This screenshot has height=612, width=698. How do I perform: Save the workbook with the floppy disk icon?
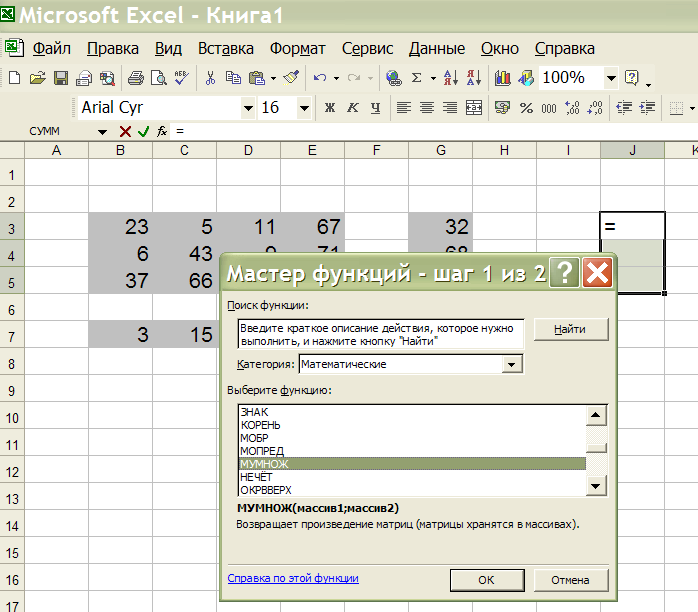coord(61,78)
